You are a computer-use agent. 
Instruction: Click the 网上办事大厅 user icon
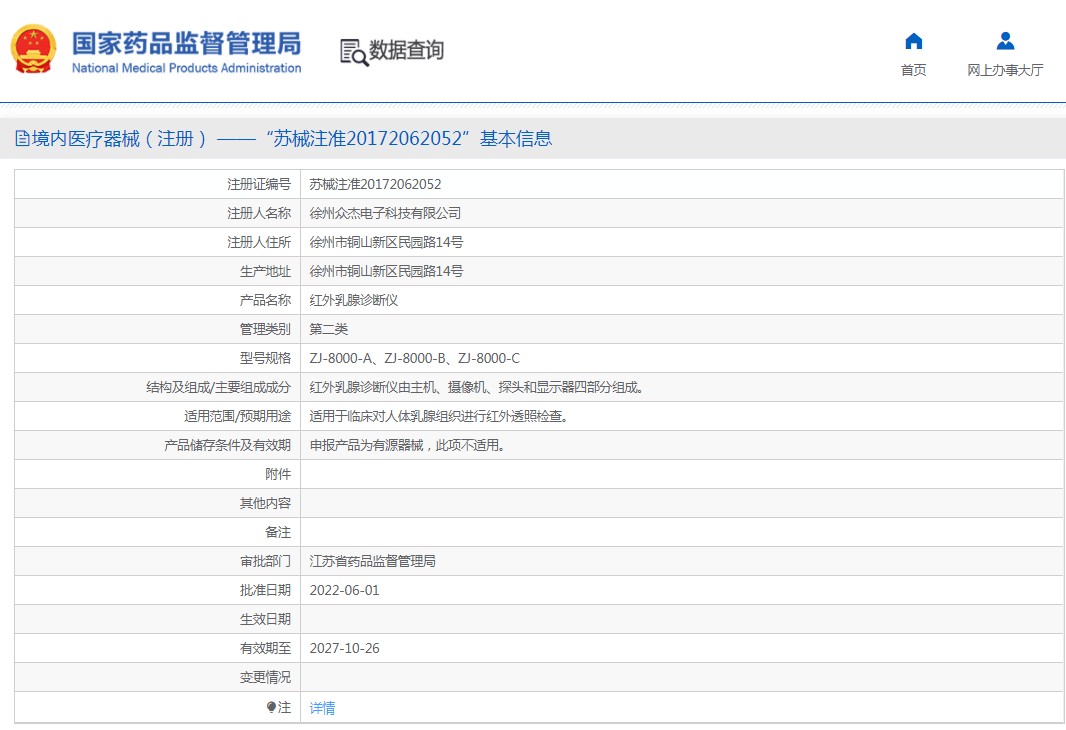pyautogui.click(x=1005, y=41)
